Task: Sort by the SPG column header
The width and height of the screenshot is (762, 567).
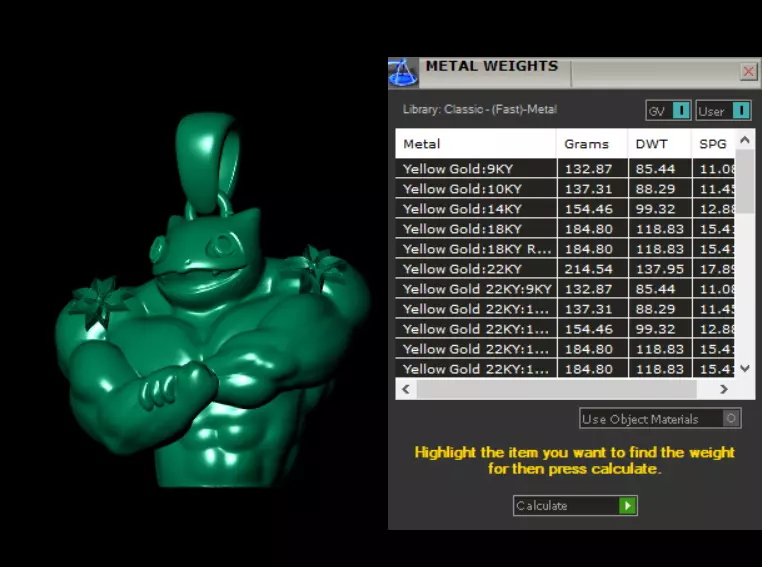Action: click(713, 144)
